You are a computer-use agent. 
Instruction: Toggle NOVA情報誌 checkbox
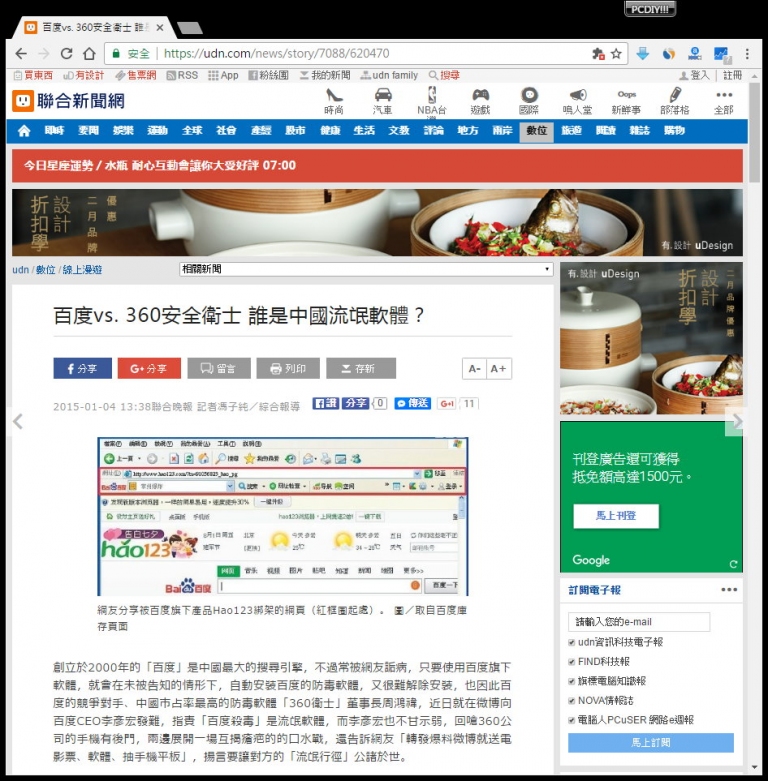click(572, 701)
